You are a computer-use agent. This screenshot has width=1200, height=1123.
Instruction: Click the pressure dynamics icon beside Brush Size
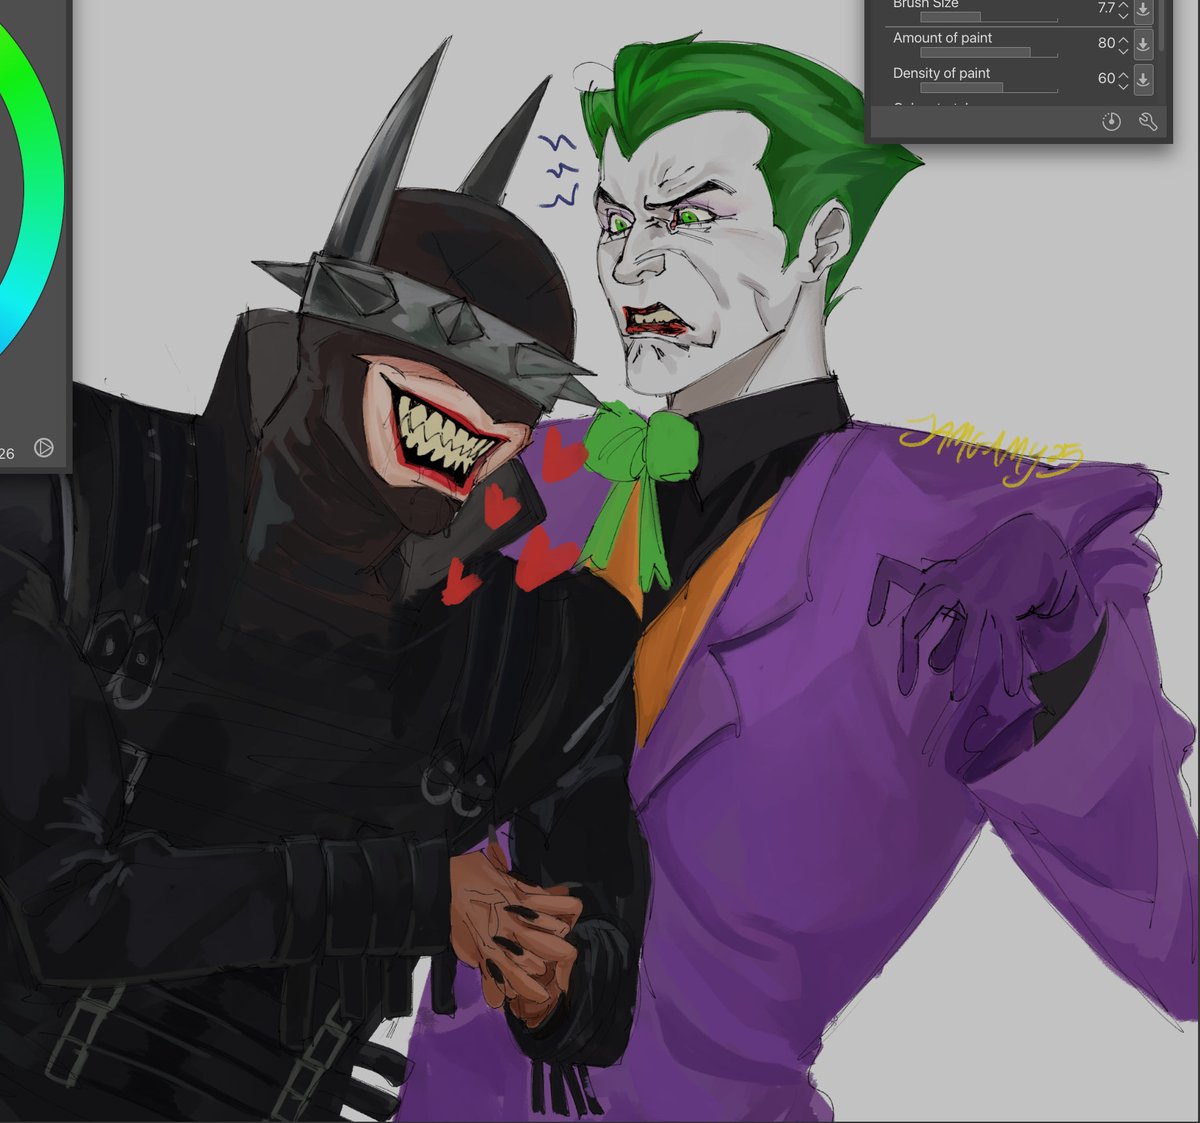1143,8
